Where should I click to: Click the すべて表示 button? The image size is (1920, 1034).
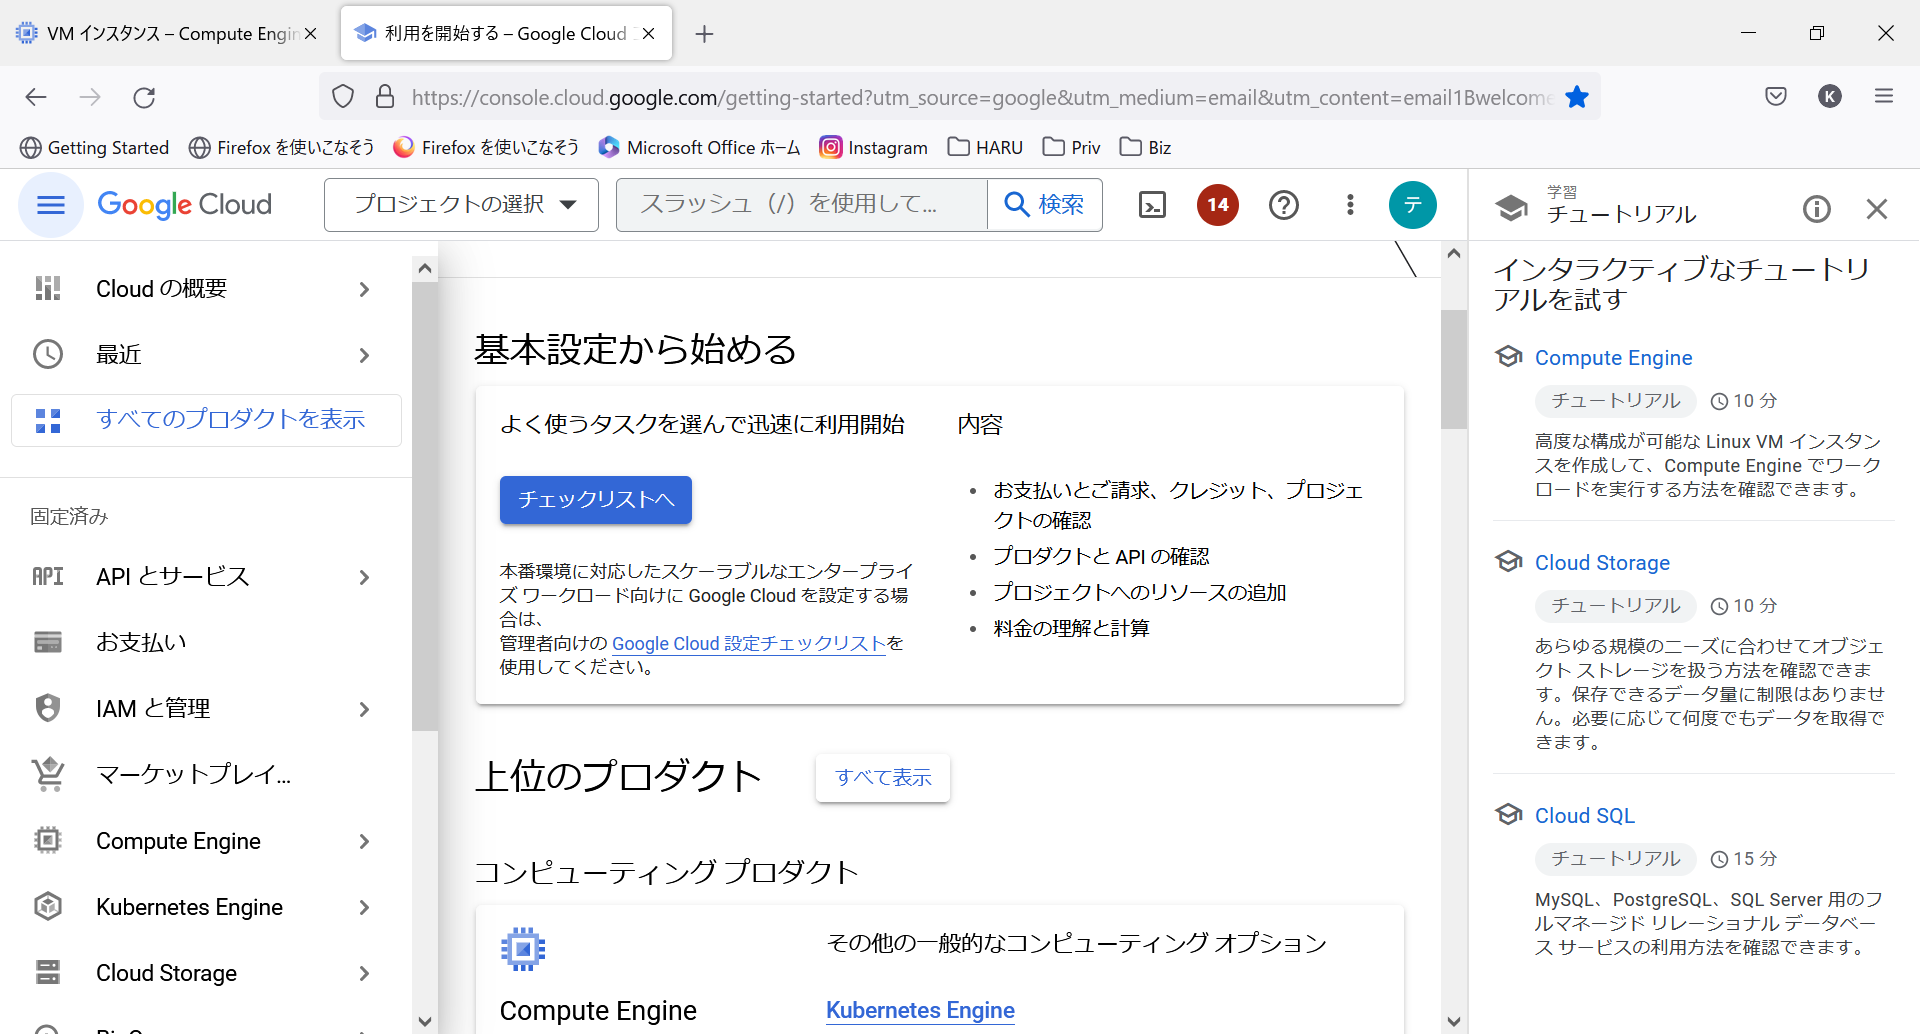(x=883, y=778)
